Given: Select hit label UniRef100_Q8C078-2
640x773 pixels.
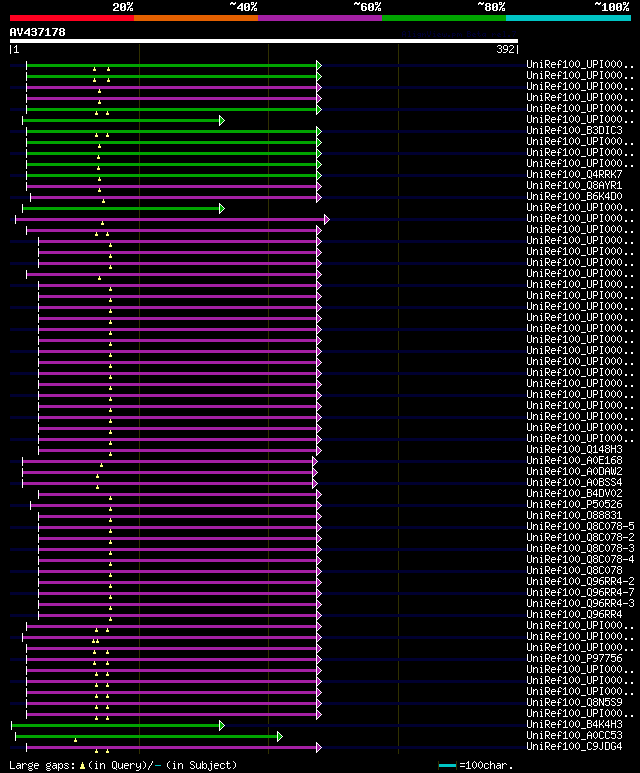Looking at the screenshot, I should tap(580, 537).
